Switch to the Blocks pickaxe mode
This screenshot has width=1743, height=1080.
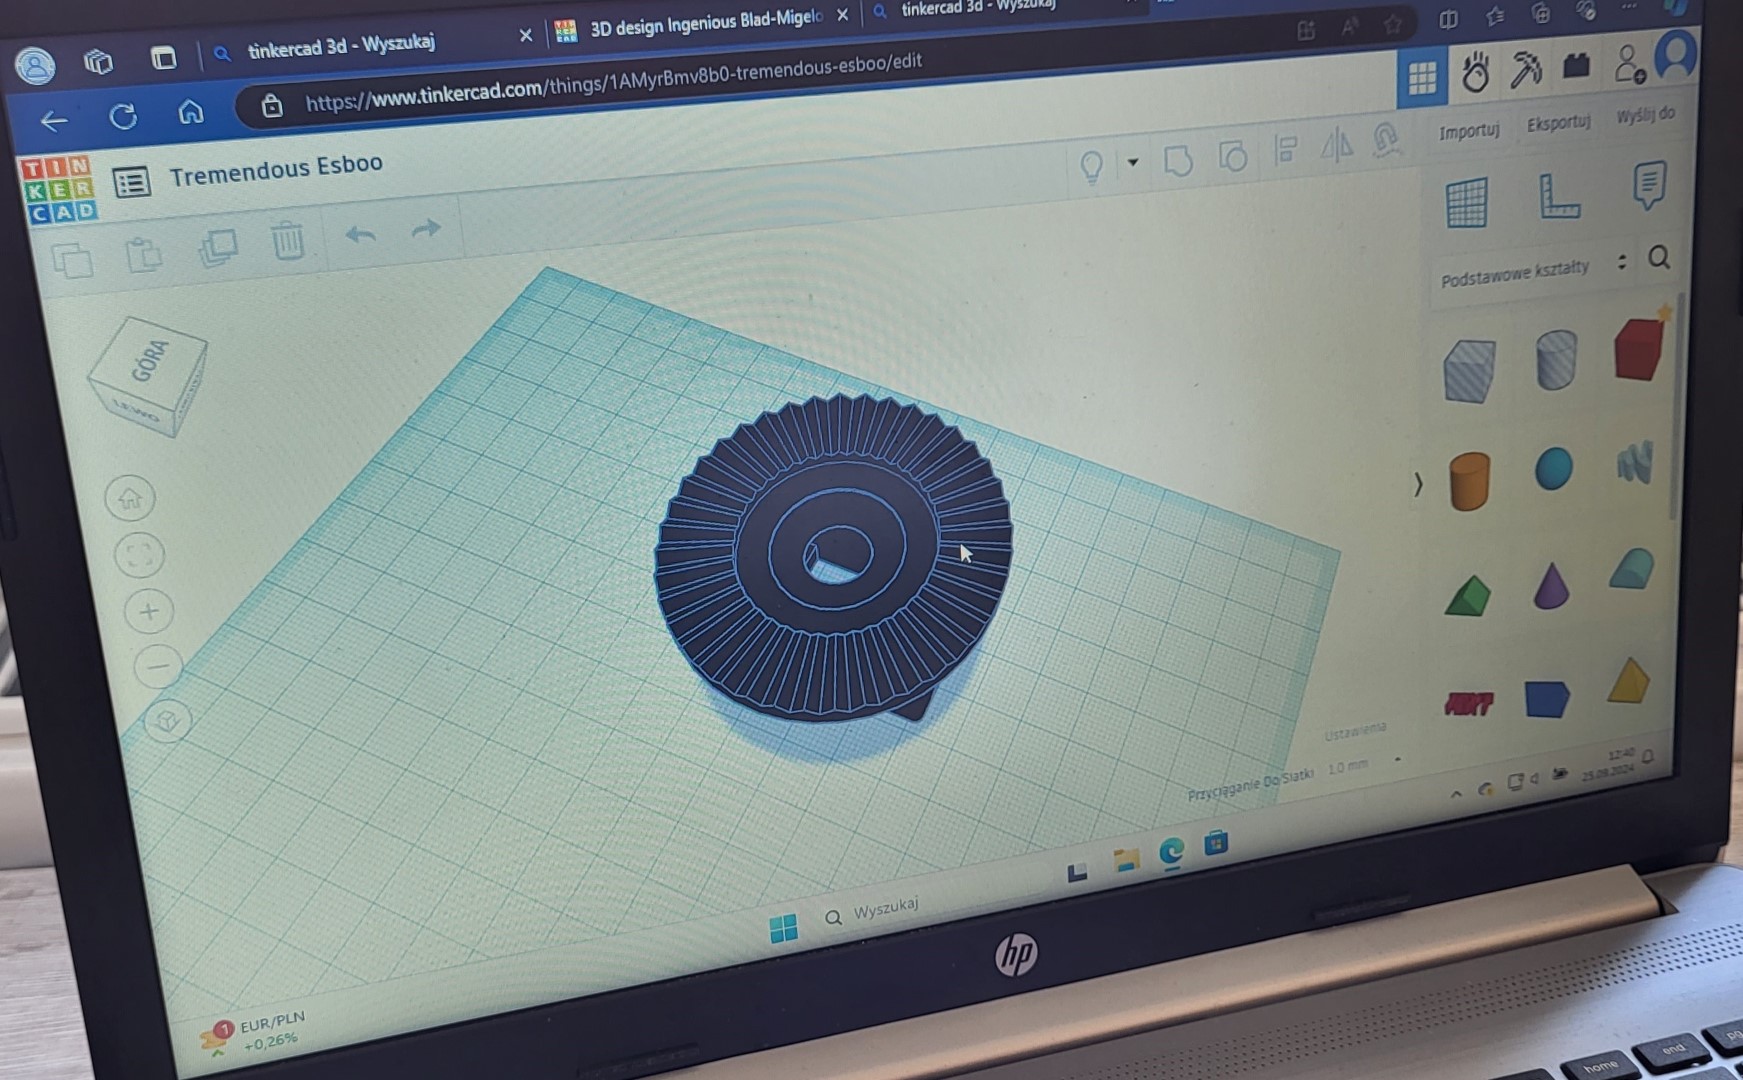pos(1526,69)
